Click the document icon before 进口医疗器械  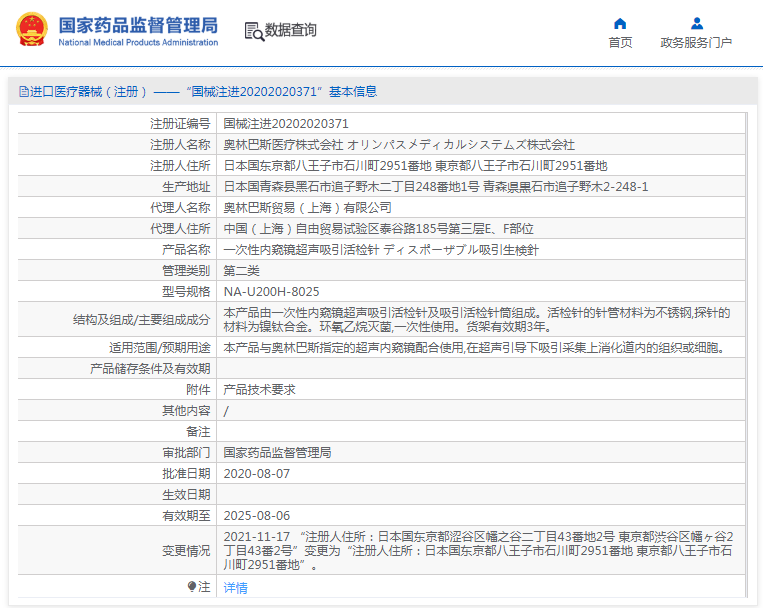[23, 92]
